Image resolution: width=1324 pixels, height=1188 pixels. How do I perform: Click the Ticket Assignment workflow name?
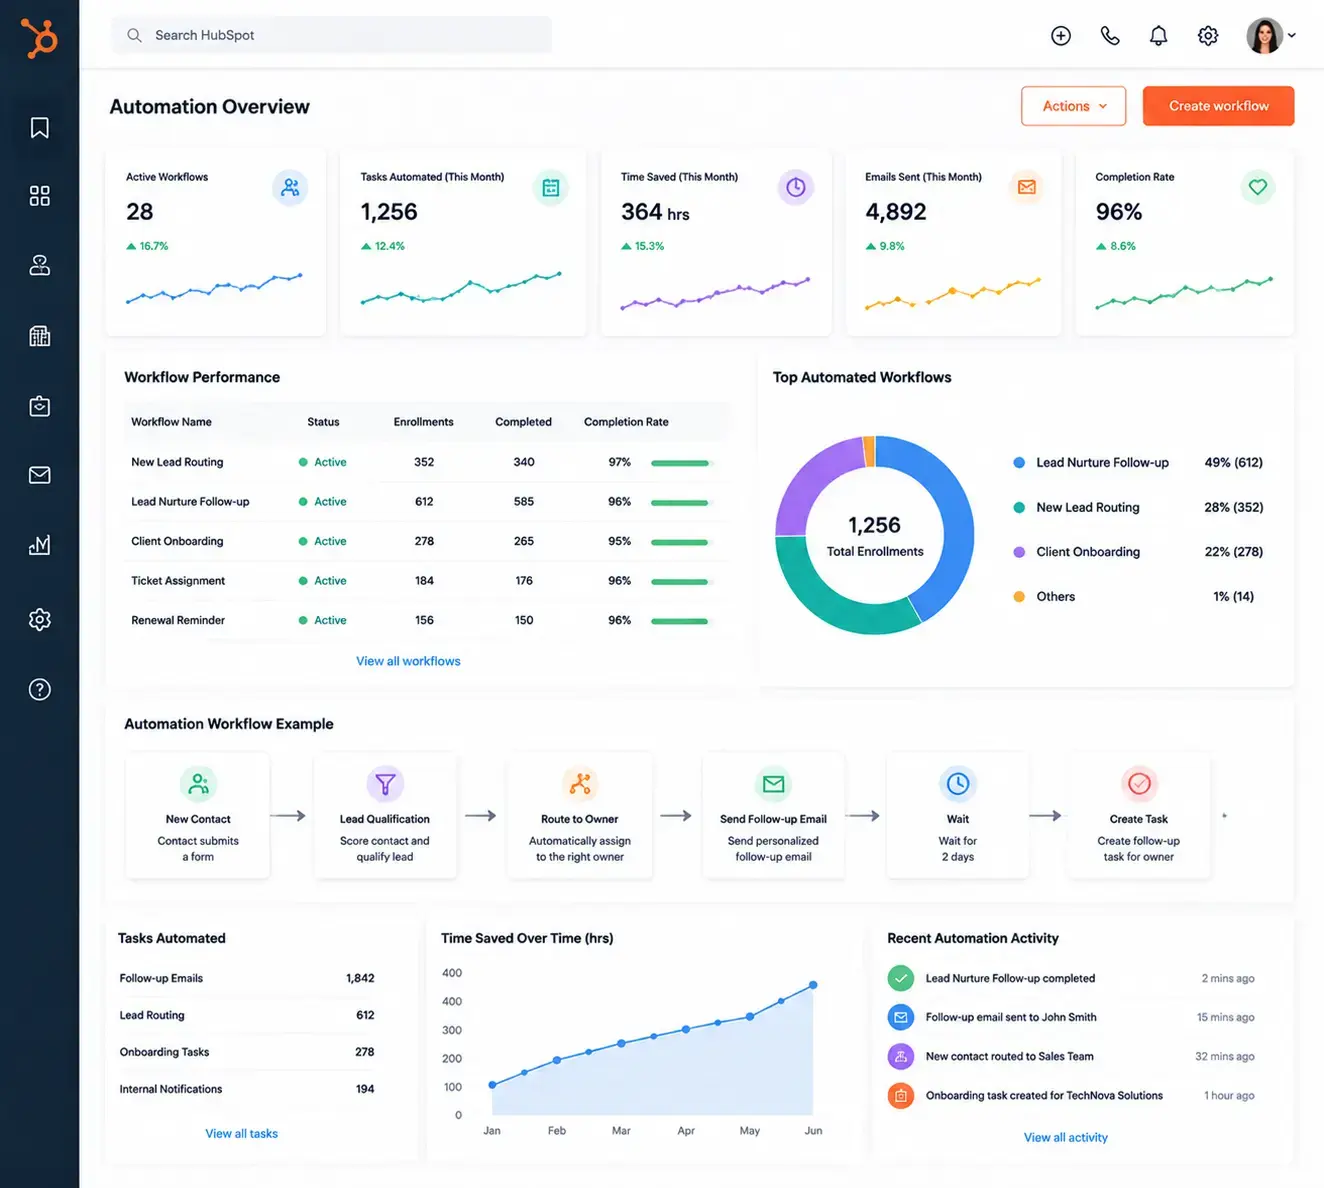point(178,581)
